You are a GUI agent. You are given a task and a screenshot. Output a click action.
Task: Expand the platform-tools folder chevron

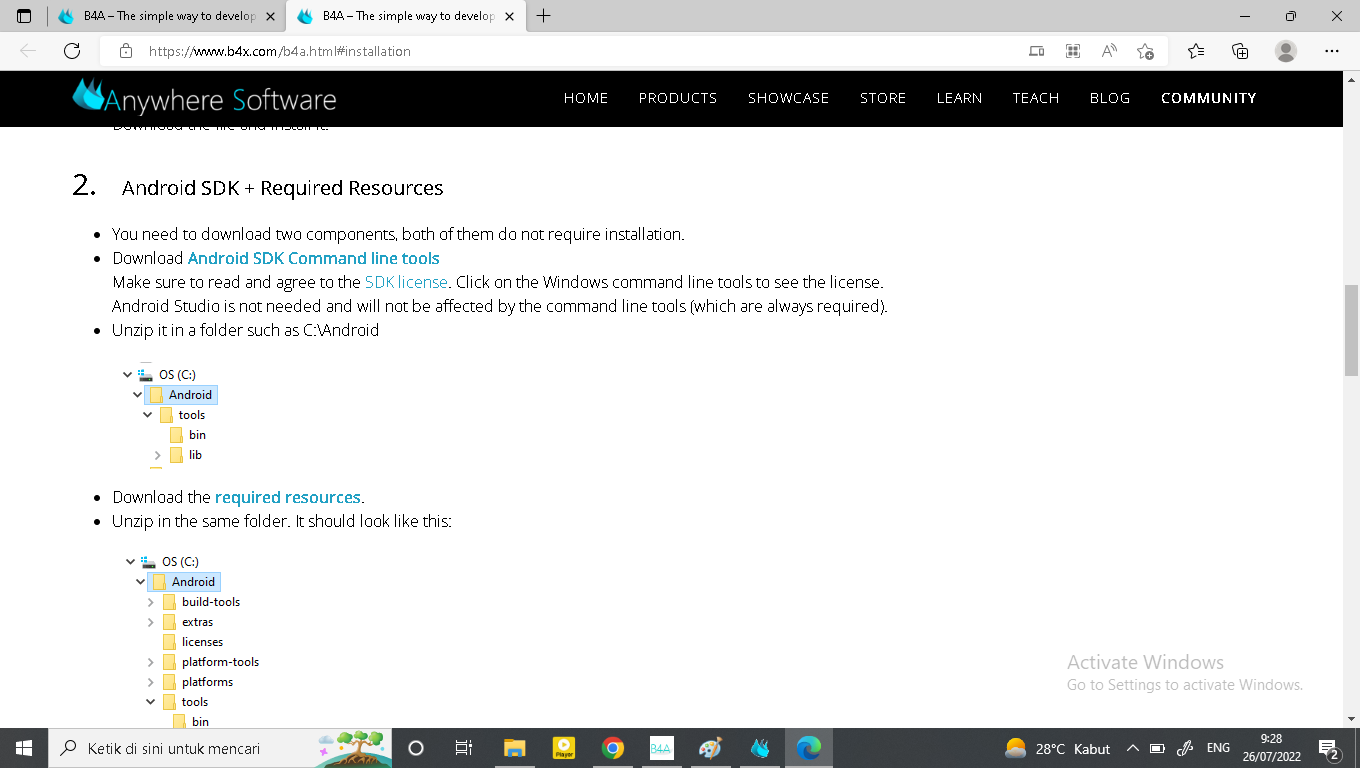point(151,662)
